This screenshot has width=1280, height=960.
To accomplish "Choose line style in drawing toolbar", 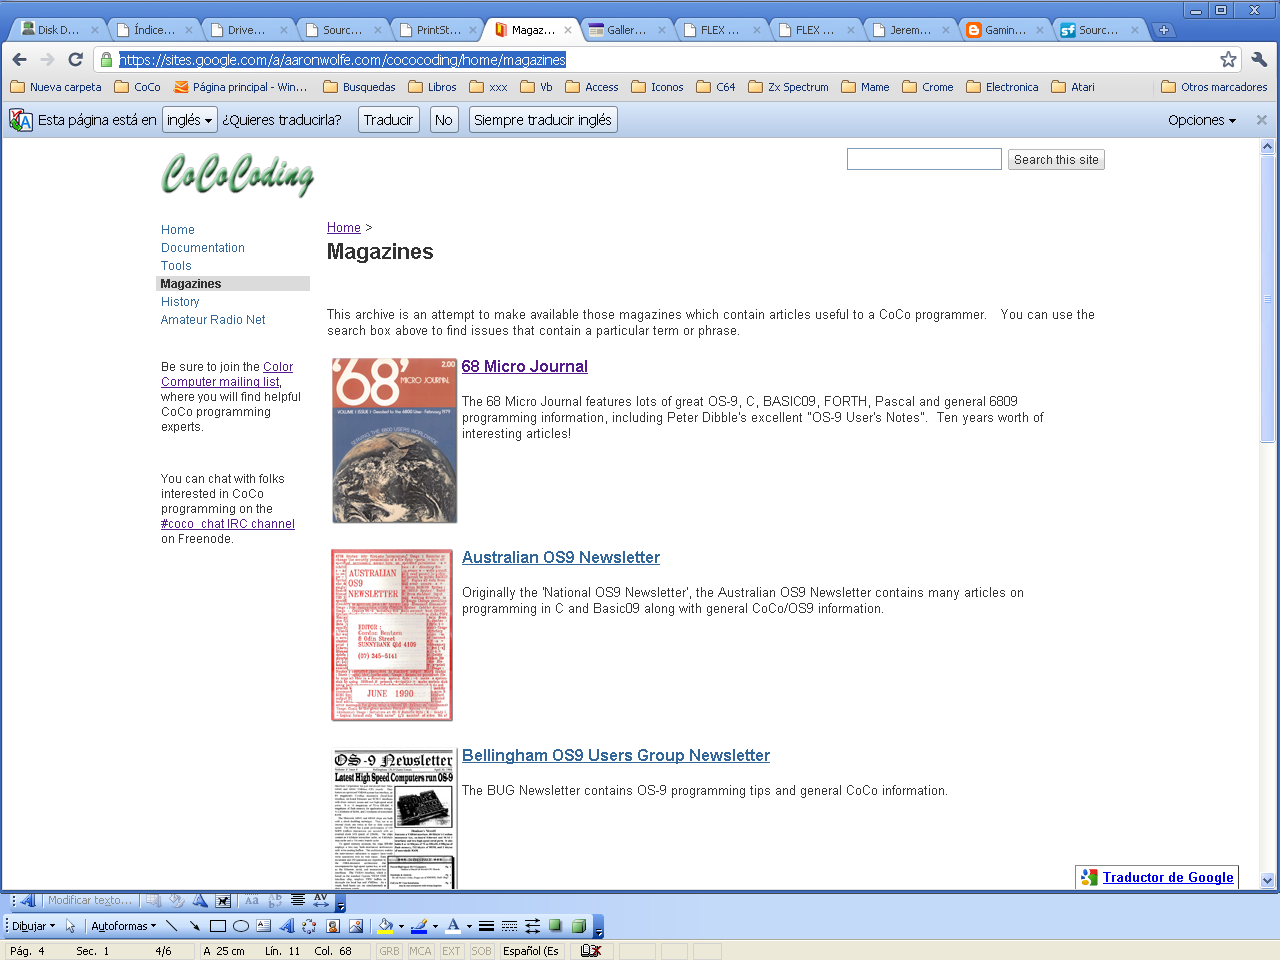I will [x=486, y=926].
